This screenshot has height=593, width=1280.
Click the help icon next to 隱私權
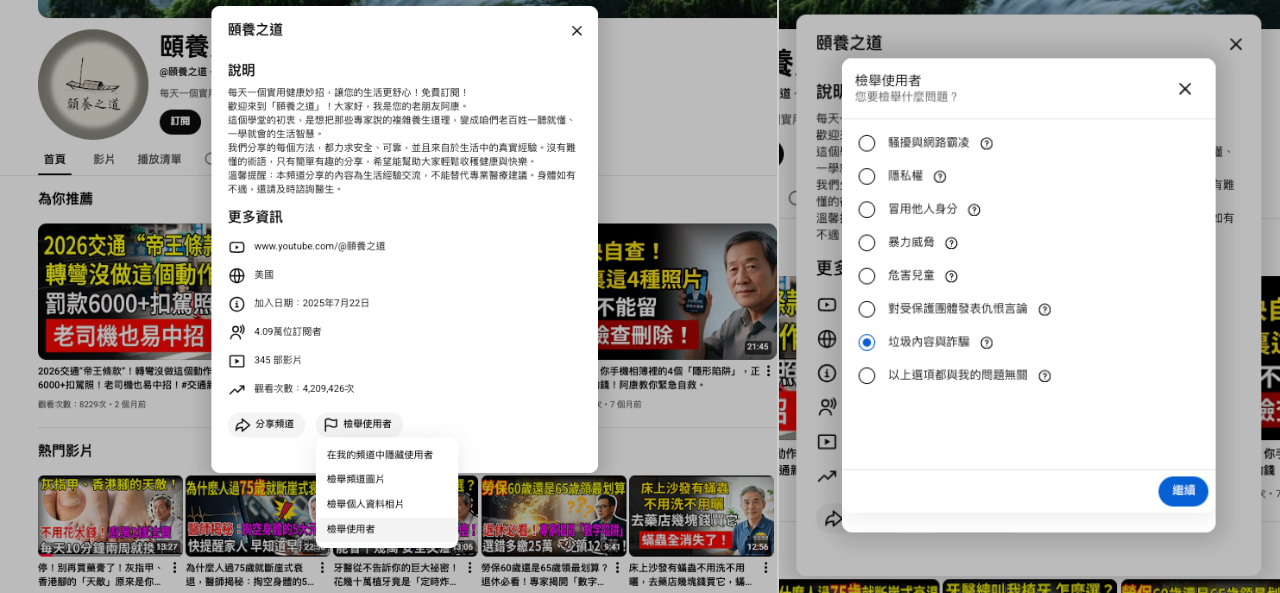pos(939,177)
